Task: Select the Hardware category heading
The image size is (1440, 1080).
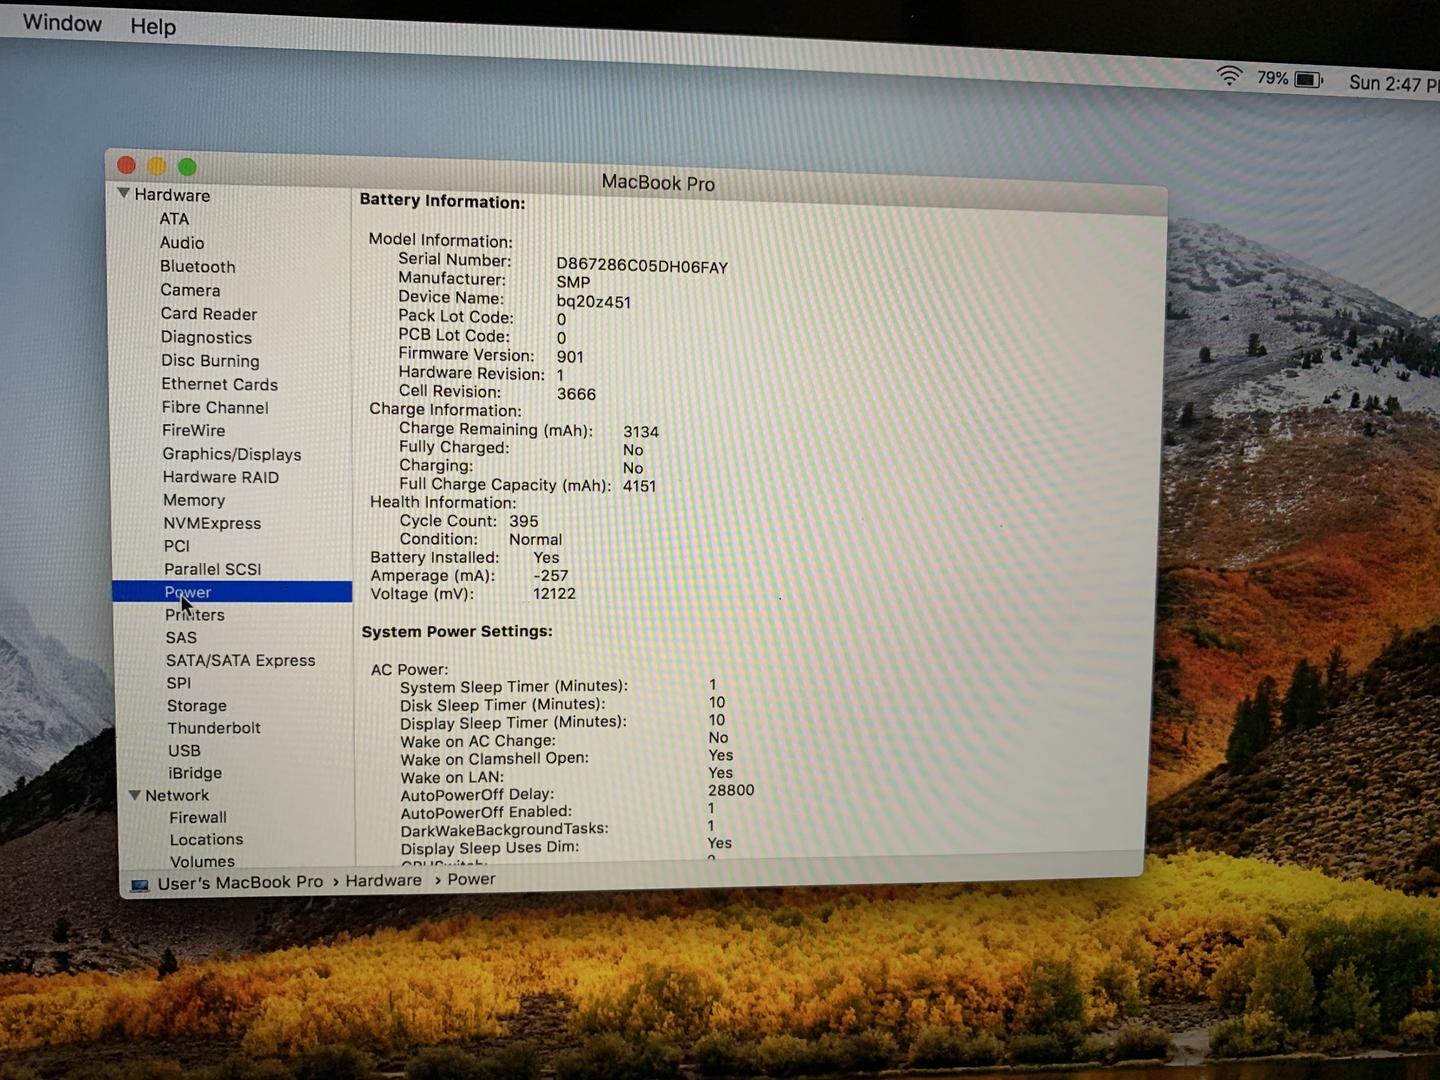Action: click(172, 195)
